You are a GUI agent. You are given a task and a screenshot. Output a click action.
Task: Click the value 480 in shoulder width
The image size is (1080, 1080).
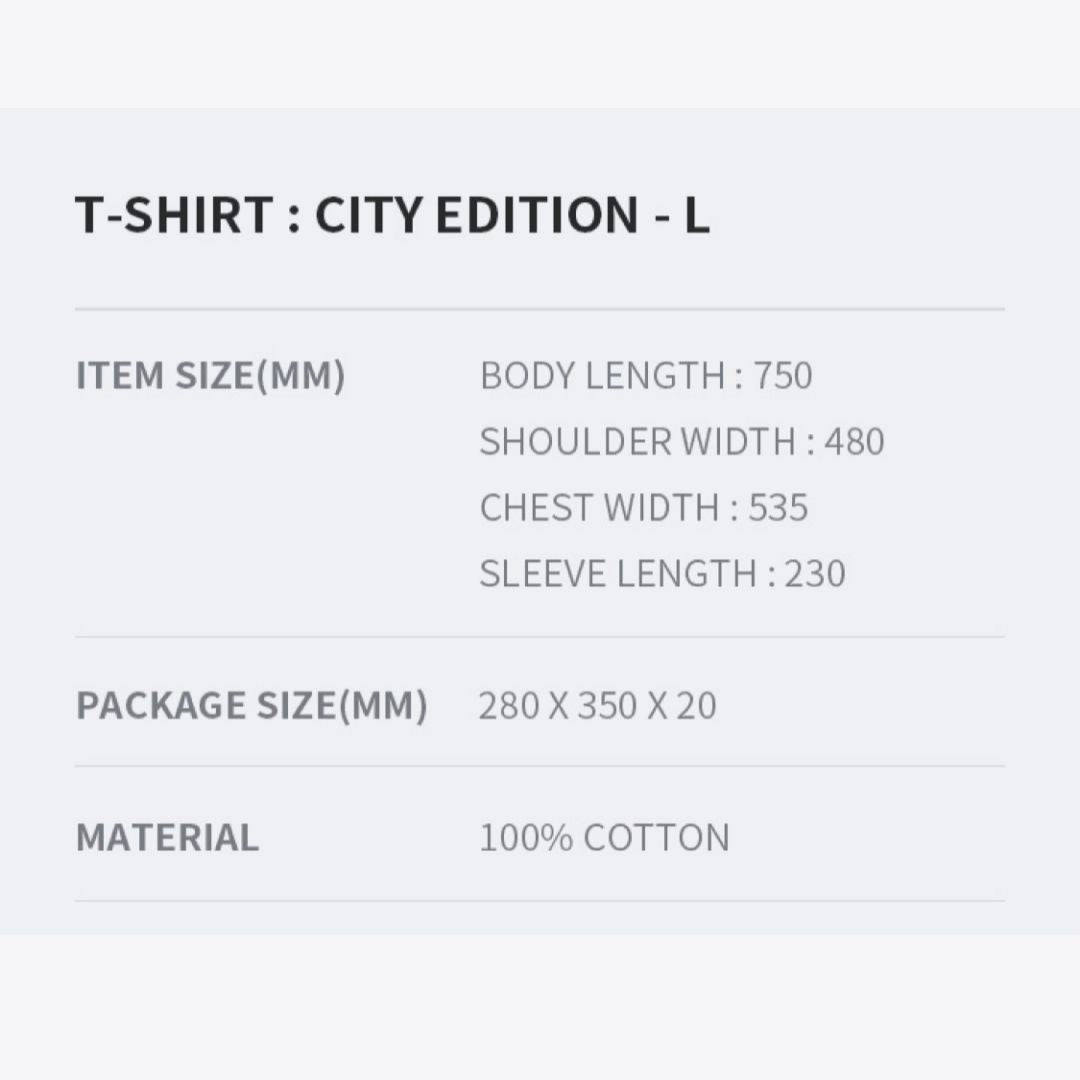tap(855, 442)
